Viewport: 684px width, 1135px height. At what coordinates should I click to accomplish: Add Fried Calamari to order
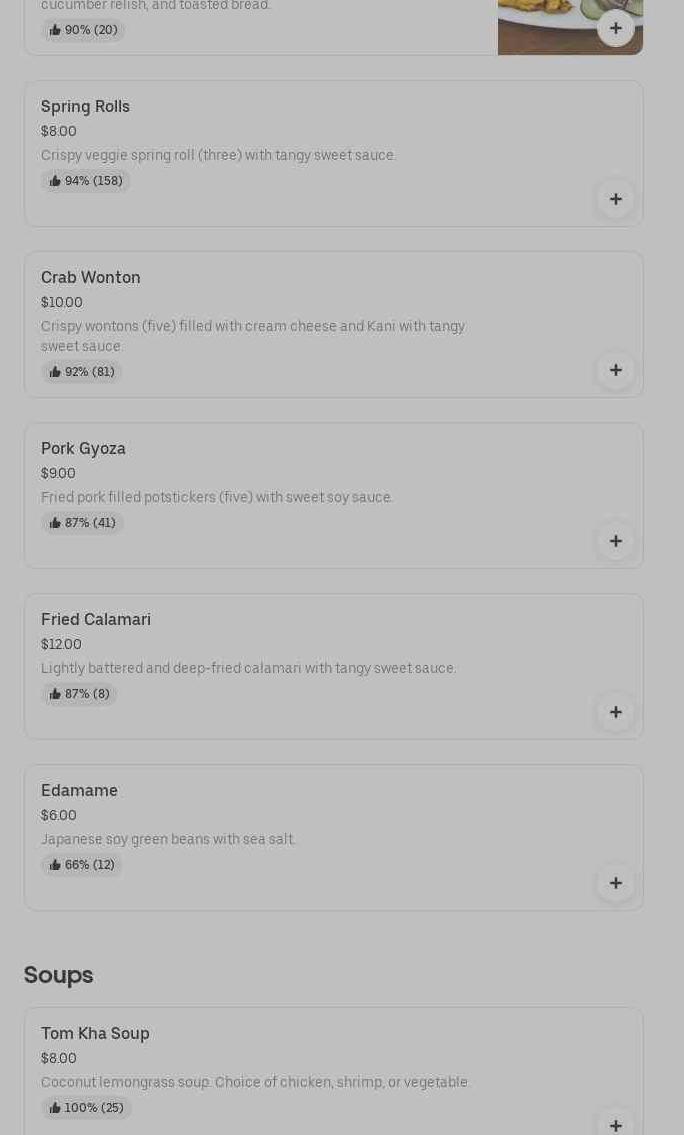(616, 712)
